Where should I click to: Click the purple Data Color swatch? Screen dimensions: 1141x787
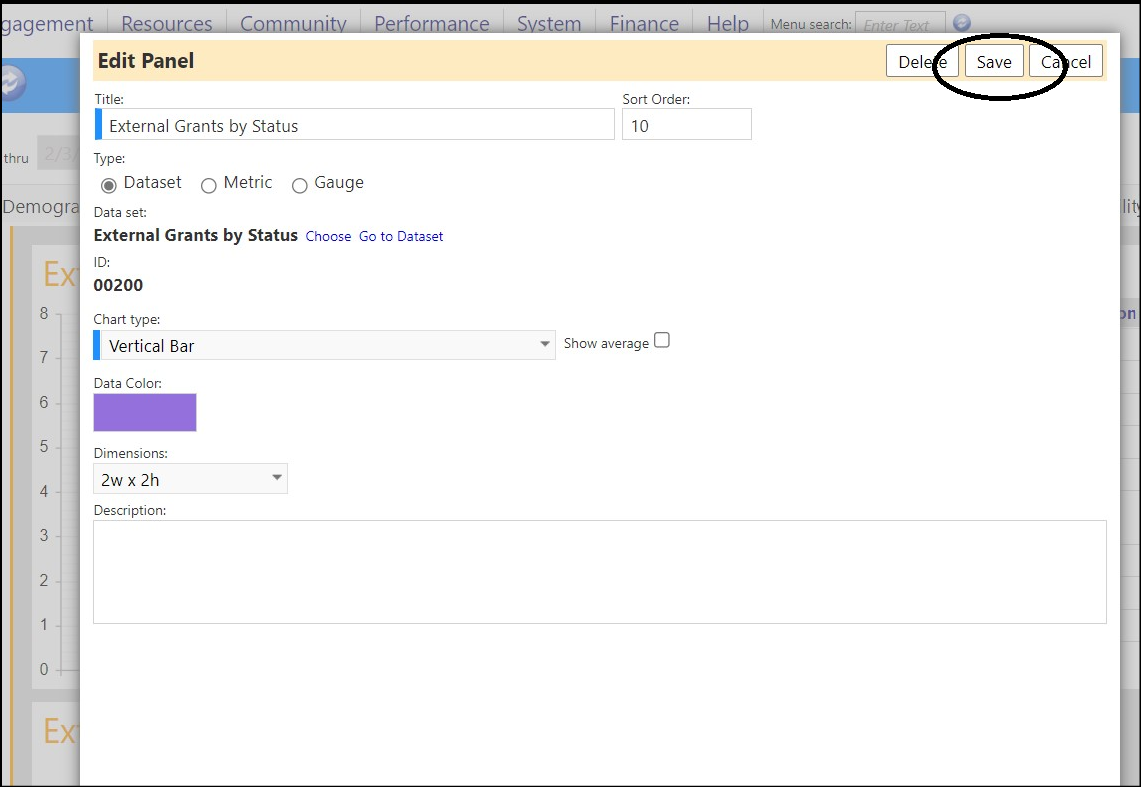145,412
